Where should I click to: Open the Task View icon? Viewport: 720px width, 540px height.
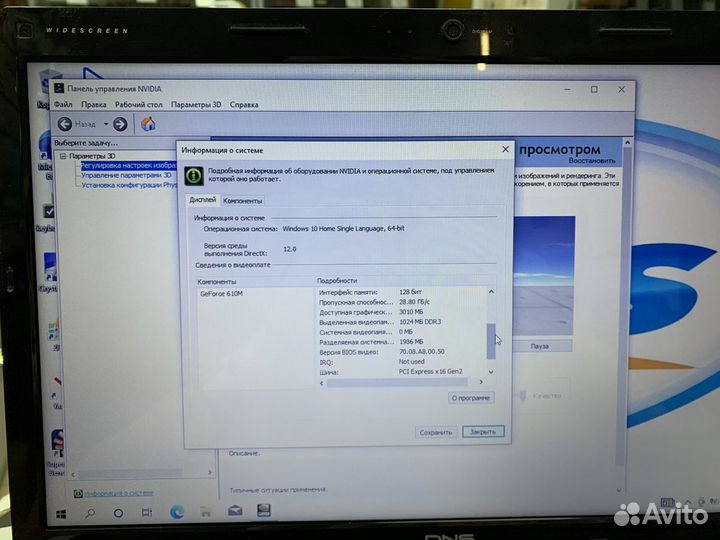(146, 512)
